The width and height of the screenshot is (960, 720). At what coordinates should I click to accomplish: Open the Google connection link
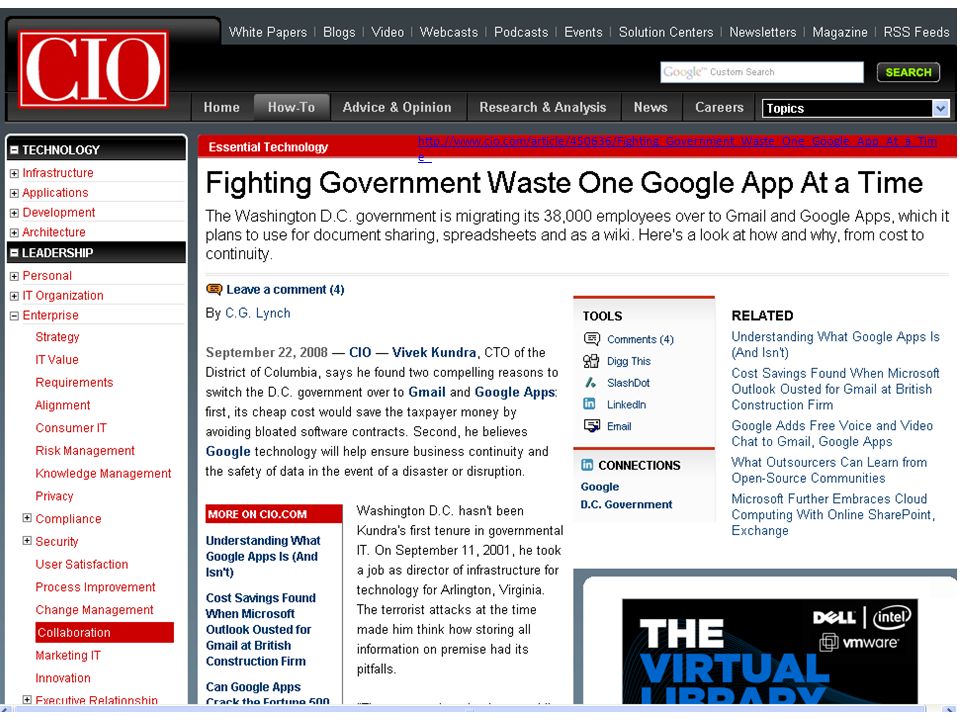pyautogui.click(x=599, y=487)
